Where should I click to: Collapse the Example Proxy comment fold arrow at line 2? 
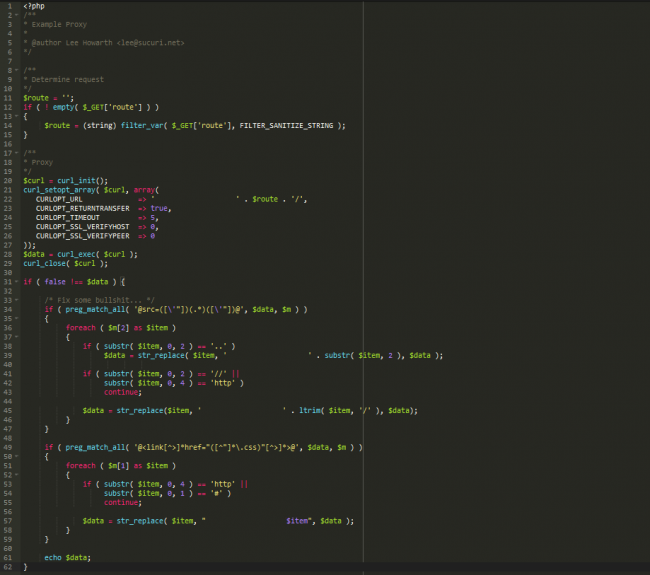(x=18, y=15)
